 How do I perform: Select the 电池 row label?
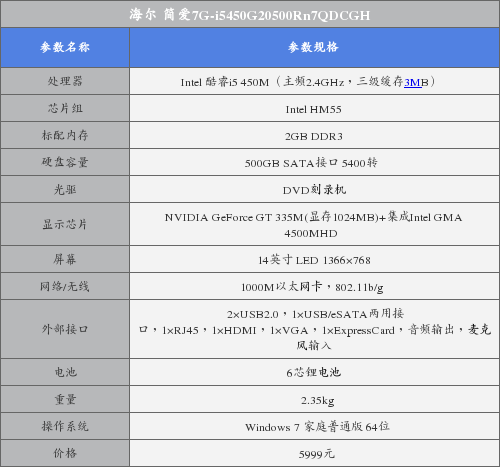(x=65, y=372)
